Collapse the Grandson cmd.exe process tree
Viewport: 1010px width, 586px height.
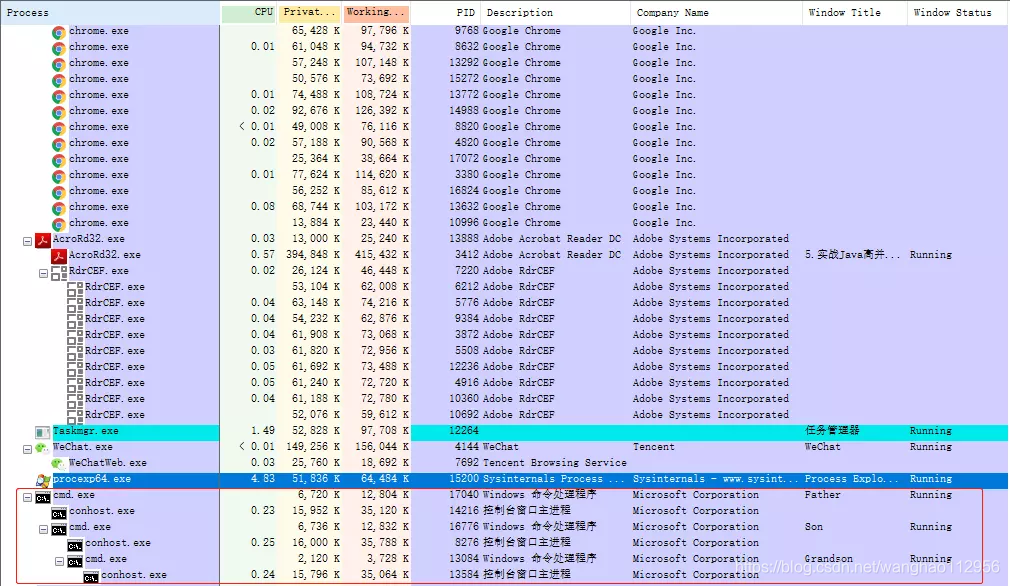(59, 562)
